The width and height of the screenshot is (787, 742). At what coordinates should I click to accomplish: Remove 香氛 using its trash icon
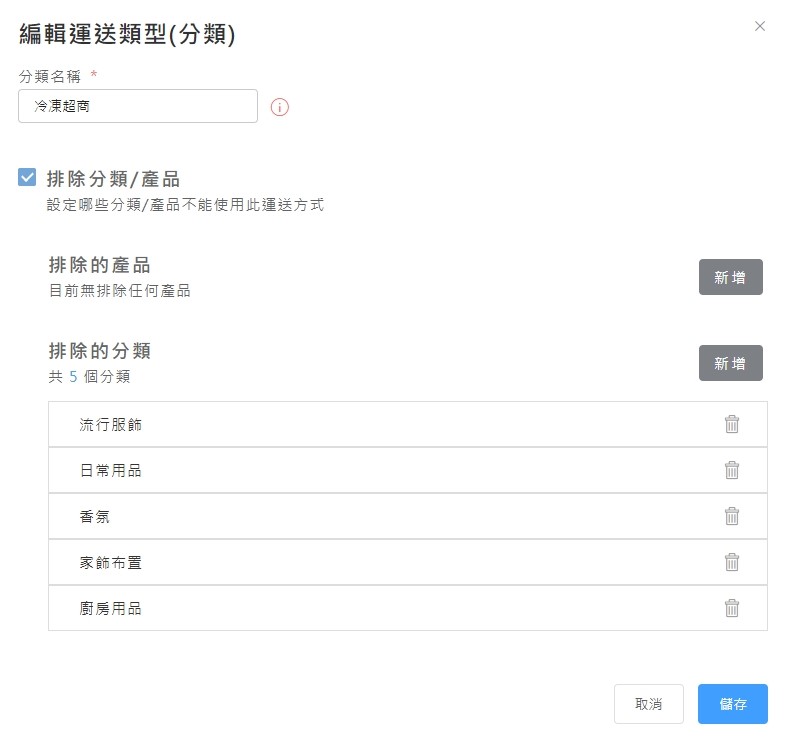(x=731, y=516)
